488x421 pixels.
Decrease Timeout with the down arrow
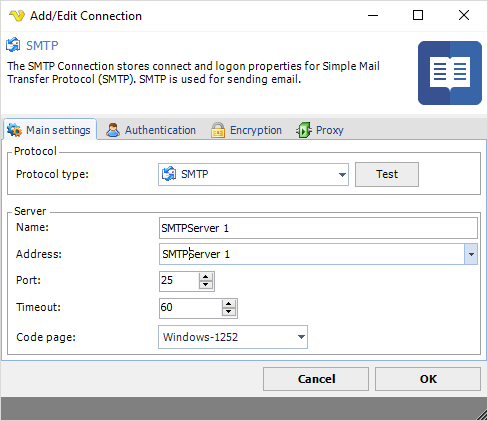tap(228, 312)
